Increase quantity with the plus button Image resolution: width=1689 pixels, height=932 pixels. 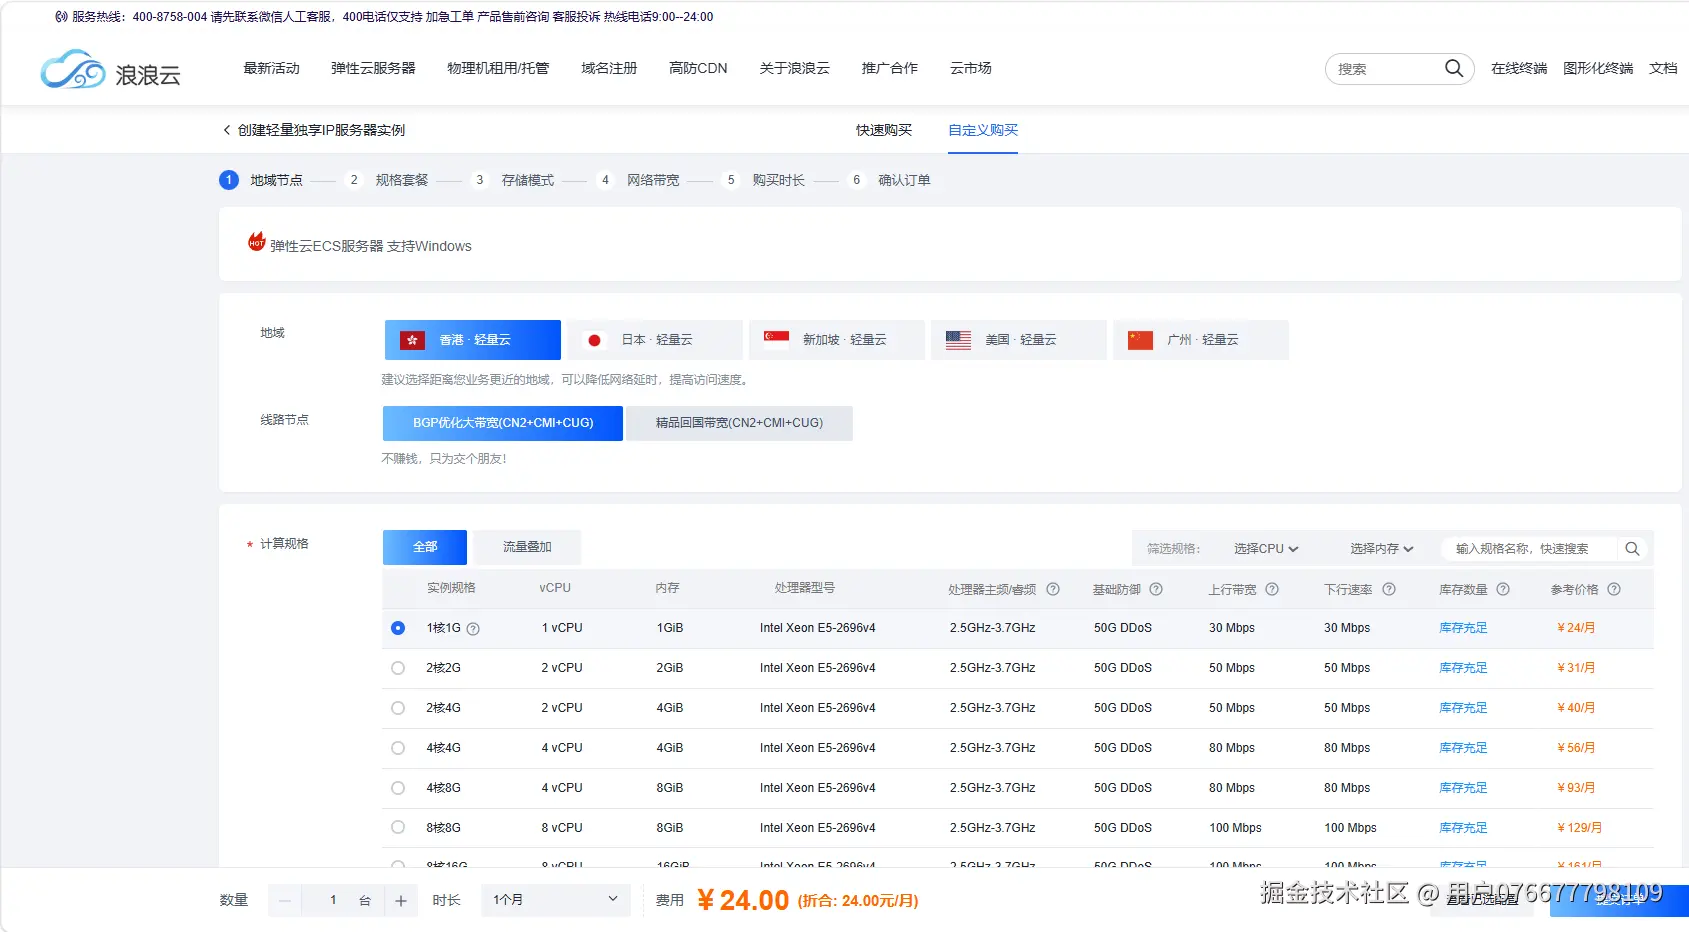tap(401, 901)
